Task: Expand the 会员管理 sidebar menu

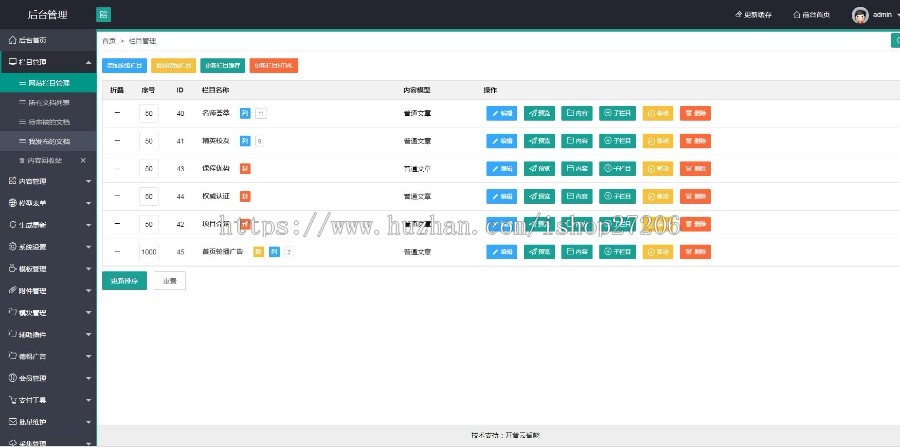Action: tap(48, 378)
